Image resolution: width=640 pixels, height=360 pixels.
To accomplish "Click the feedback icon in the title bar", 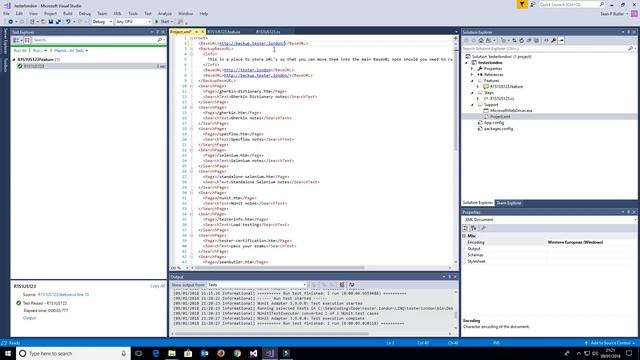I will pyautogui.click(x=533, y=4).
